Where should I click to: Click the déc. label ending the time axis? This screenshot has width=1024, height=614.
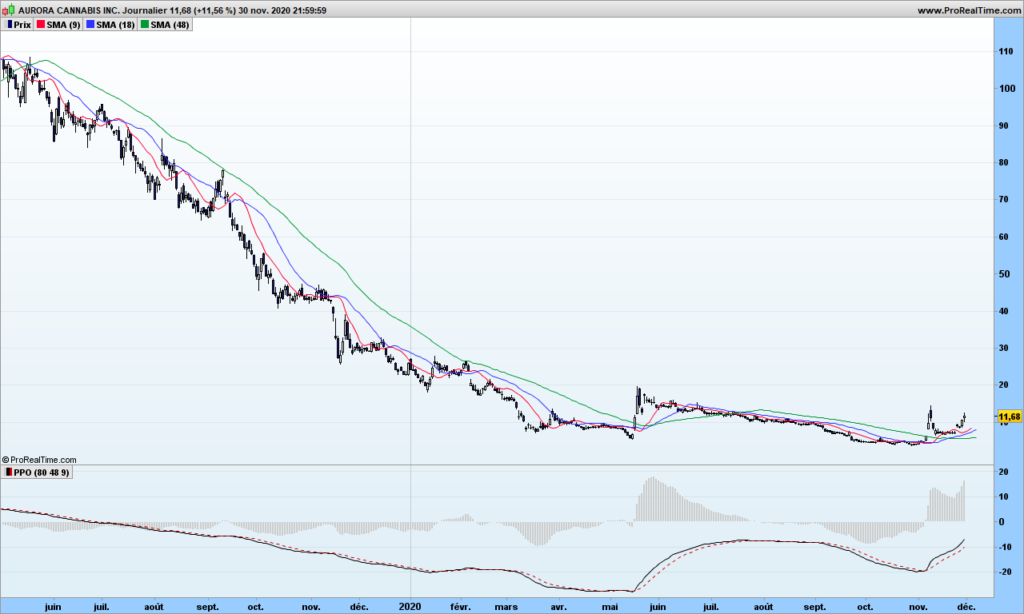tap(967, 607)
